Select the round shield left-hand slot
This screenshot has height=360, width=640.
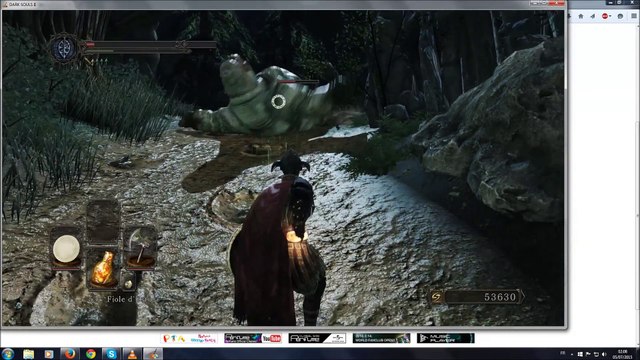[66, 249]
